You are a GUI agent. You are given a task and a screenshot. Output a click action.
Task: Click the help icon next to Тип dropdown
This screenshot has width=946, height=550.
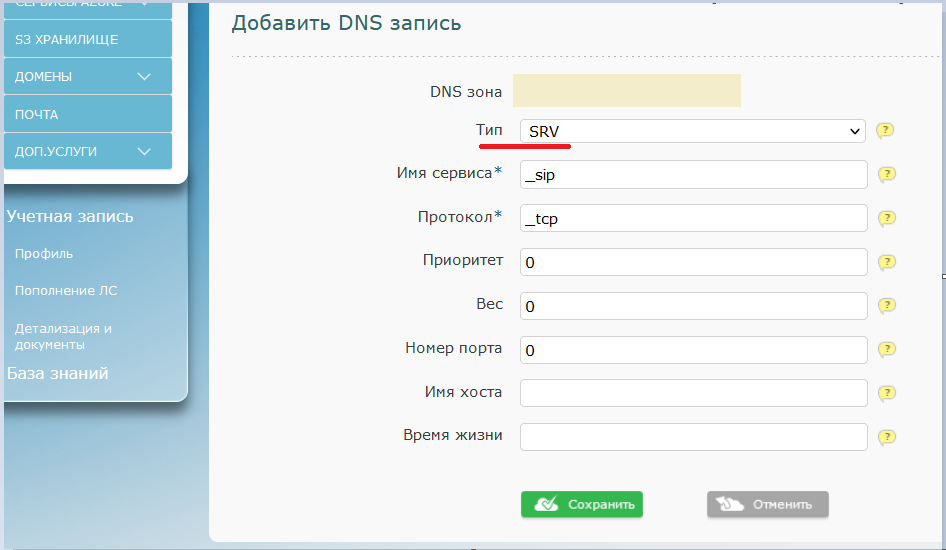pos(884,131)
